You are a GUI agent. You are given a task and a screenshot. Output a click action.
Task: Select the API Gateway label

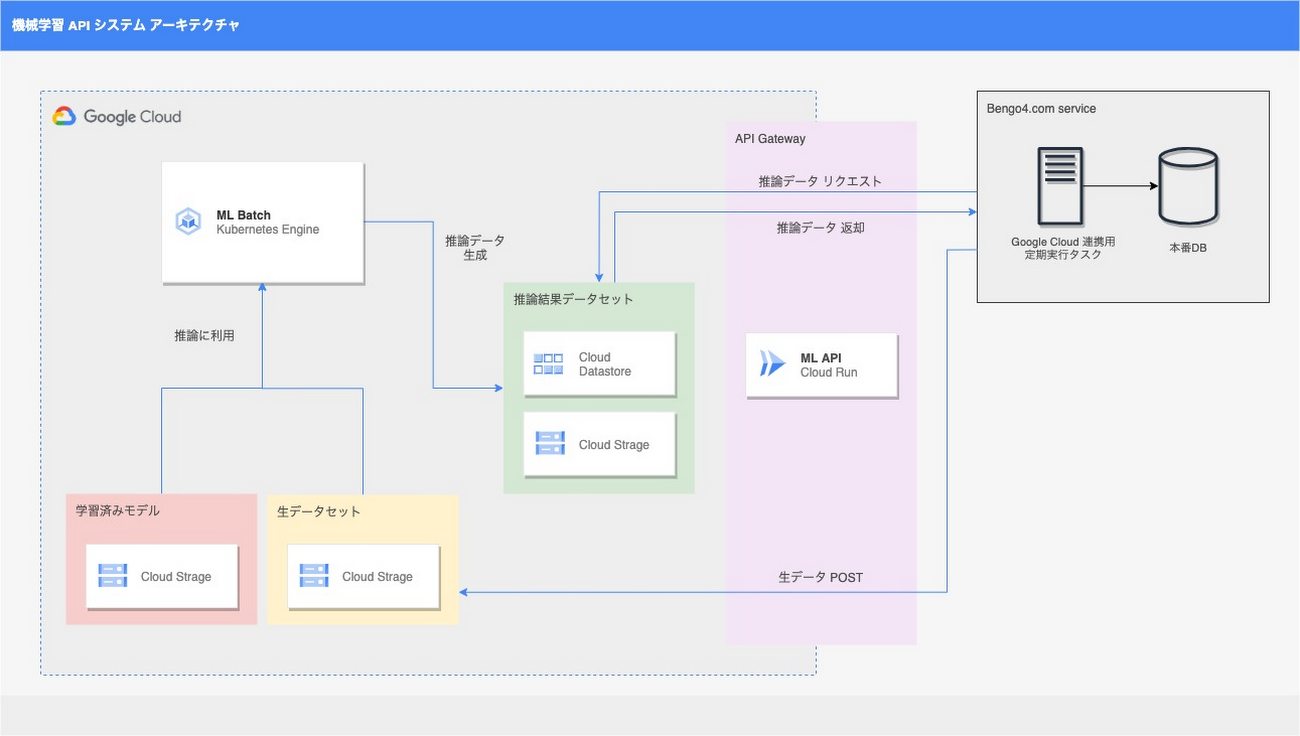770,139
